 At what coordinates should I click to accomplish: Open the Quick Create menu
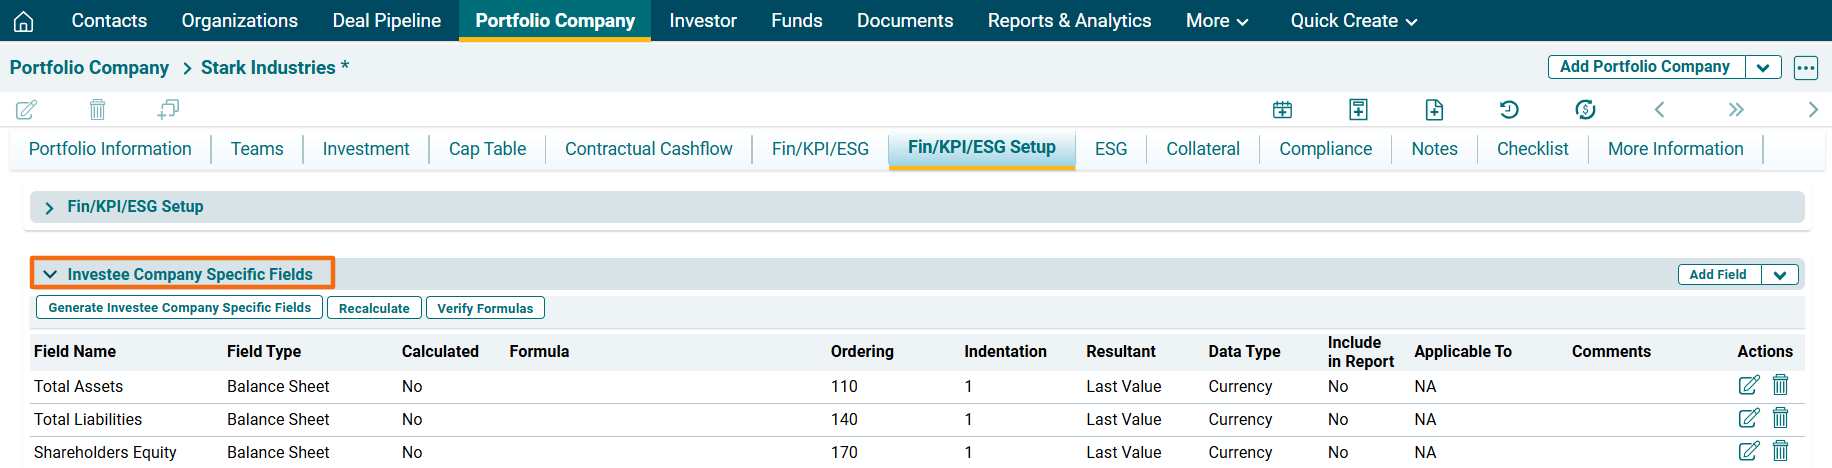(1353, 21)
